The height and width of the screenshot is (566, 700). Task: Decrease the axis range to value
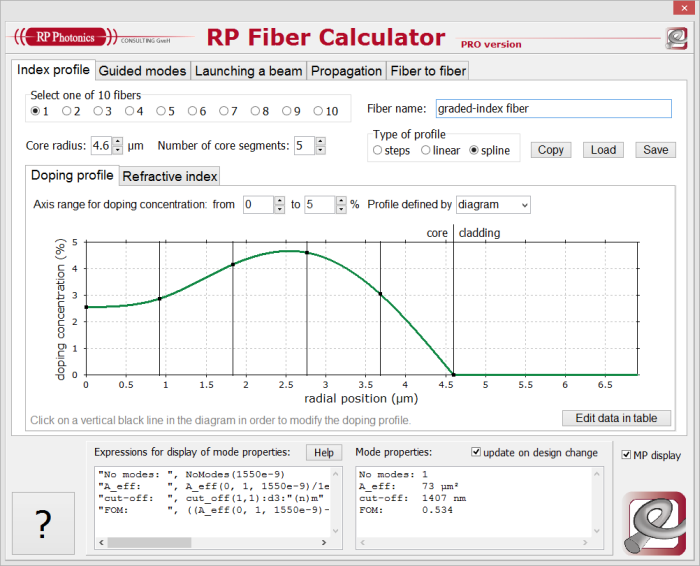pos(341,209)
